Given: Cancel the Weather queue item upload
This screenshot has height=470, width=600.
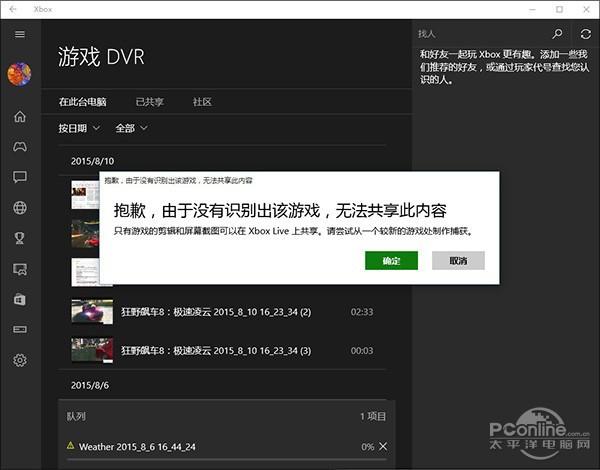Looking at the screenshot, I should point(383,446).
